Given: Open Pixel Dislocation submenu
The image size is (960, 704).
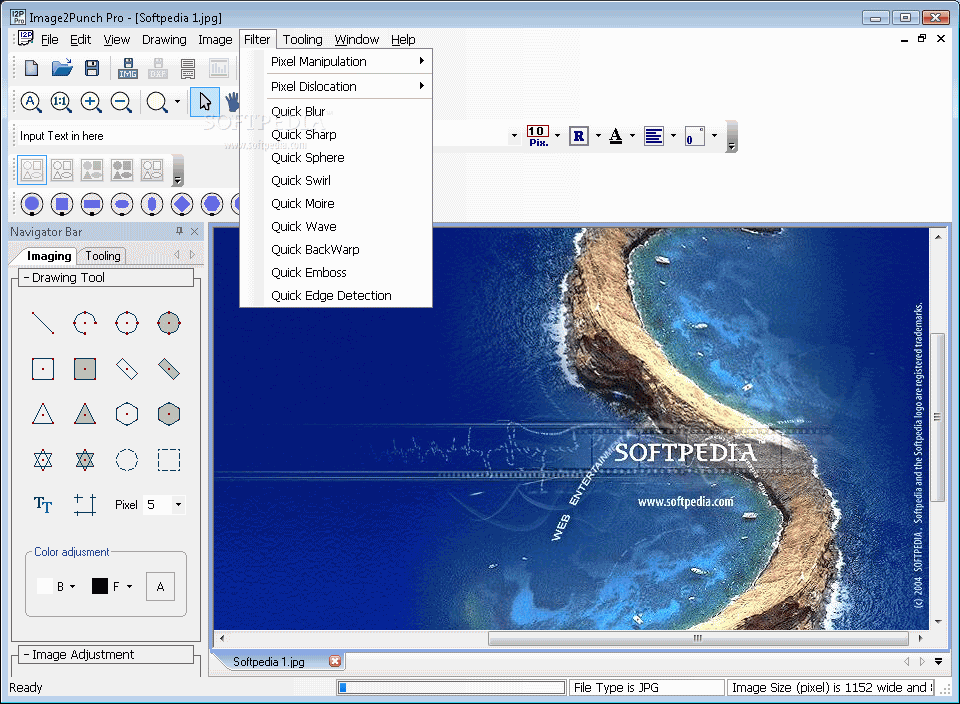Looking at the screenshot, I should pos(347,86).
